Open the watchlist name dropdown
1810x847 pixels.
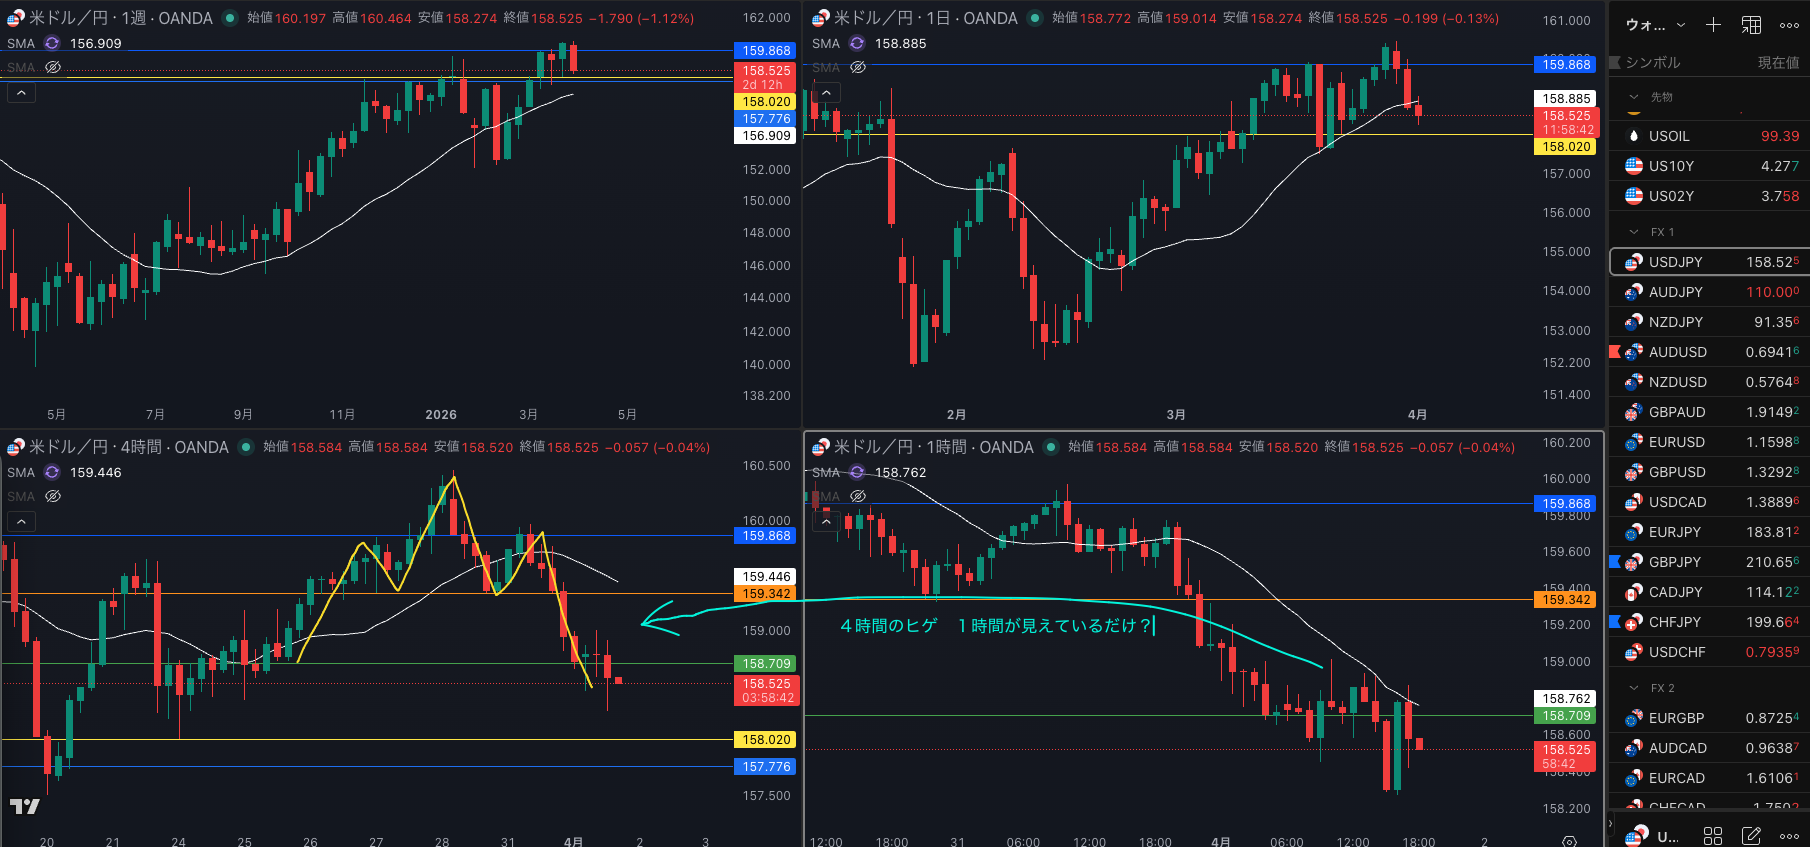1656,25
